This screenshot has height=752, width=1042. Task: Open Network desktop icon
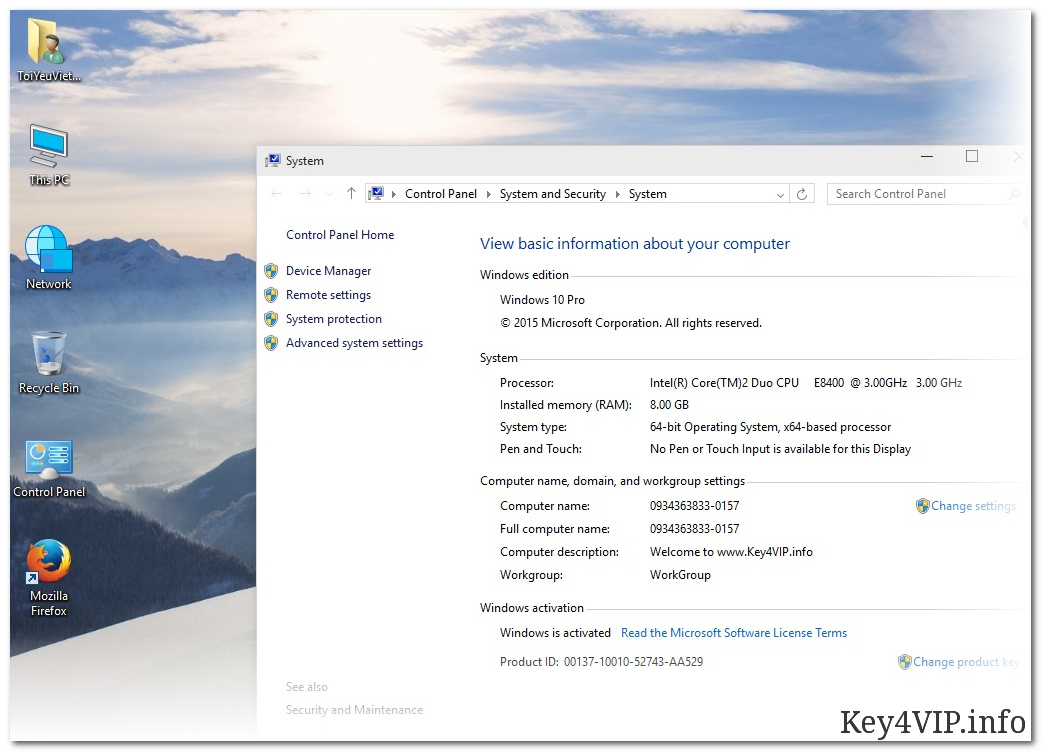tap(49, 257)
